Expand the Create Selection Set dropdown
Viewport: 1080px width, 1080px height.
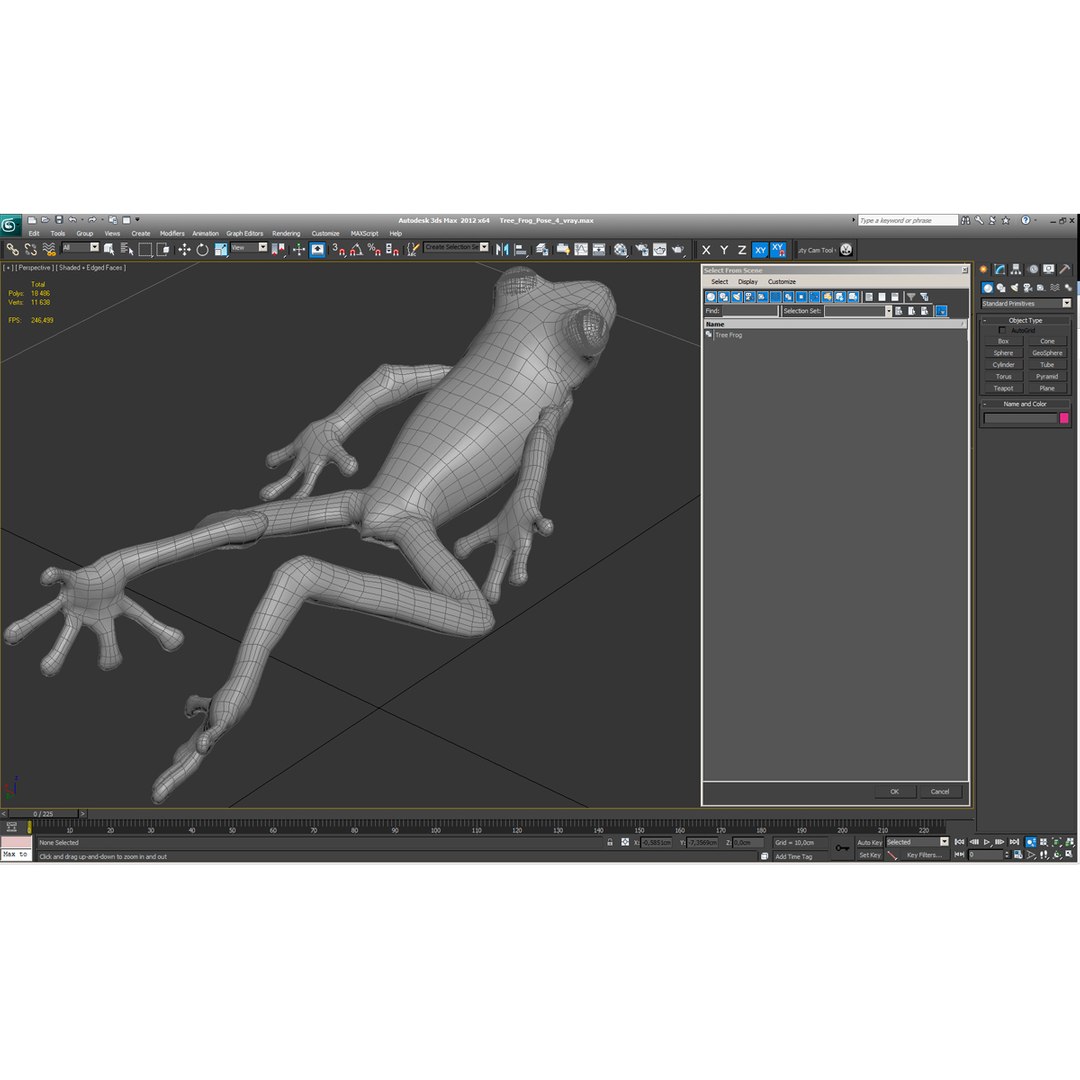point(484,247)
